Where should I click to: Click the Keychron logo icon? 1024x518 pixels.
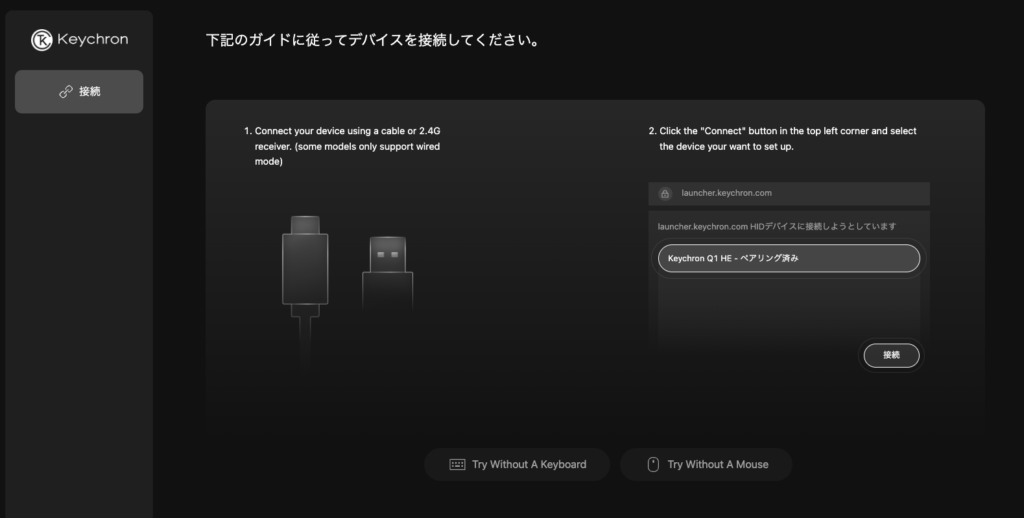(43, 40)
